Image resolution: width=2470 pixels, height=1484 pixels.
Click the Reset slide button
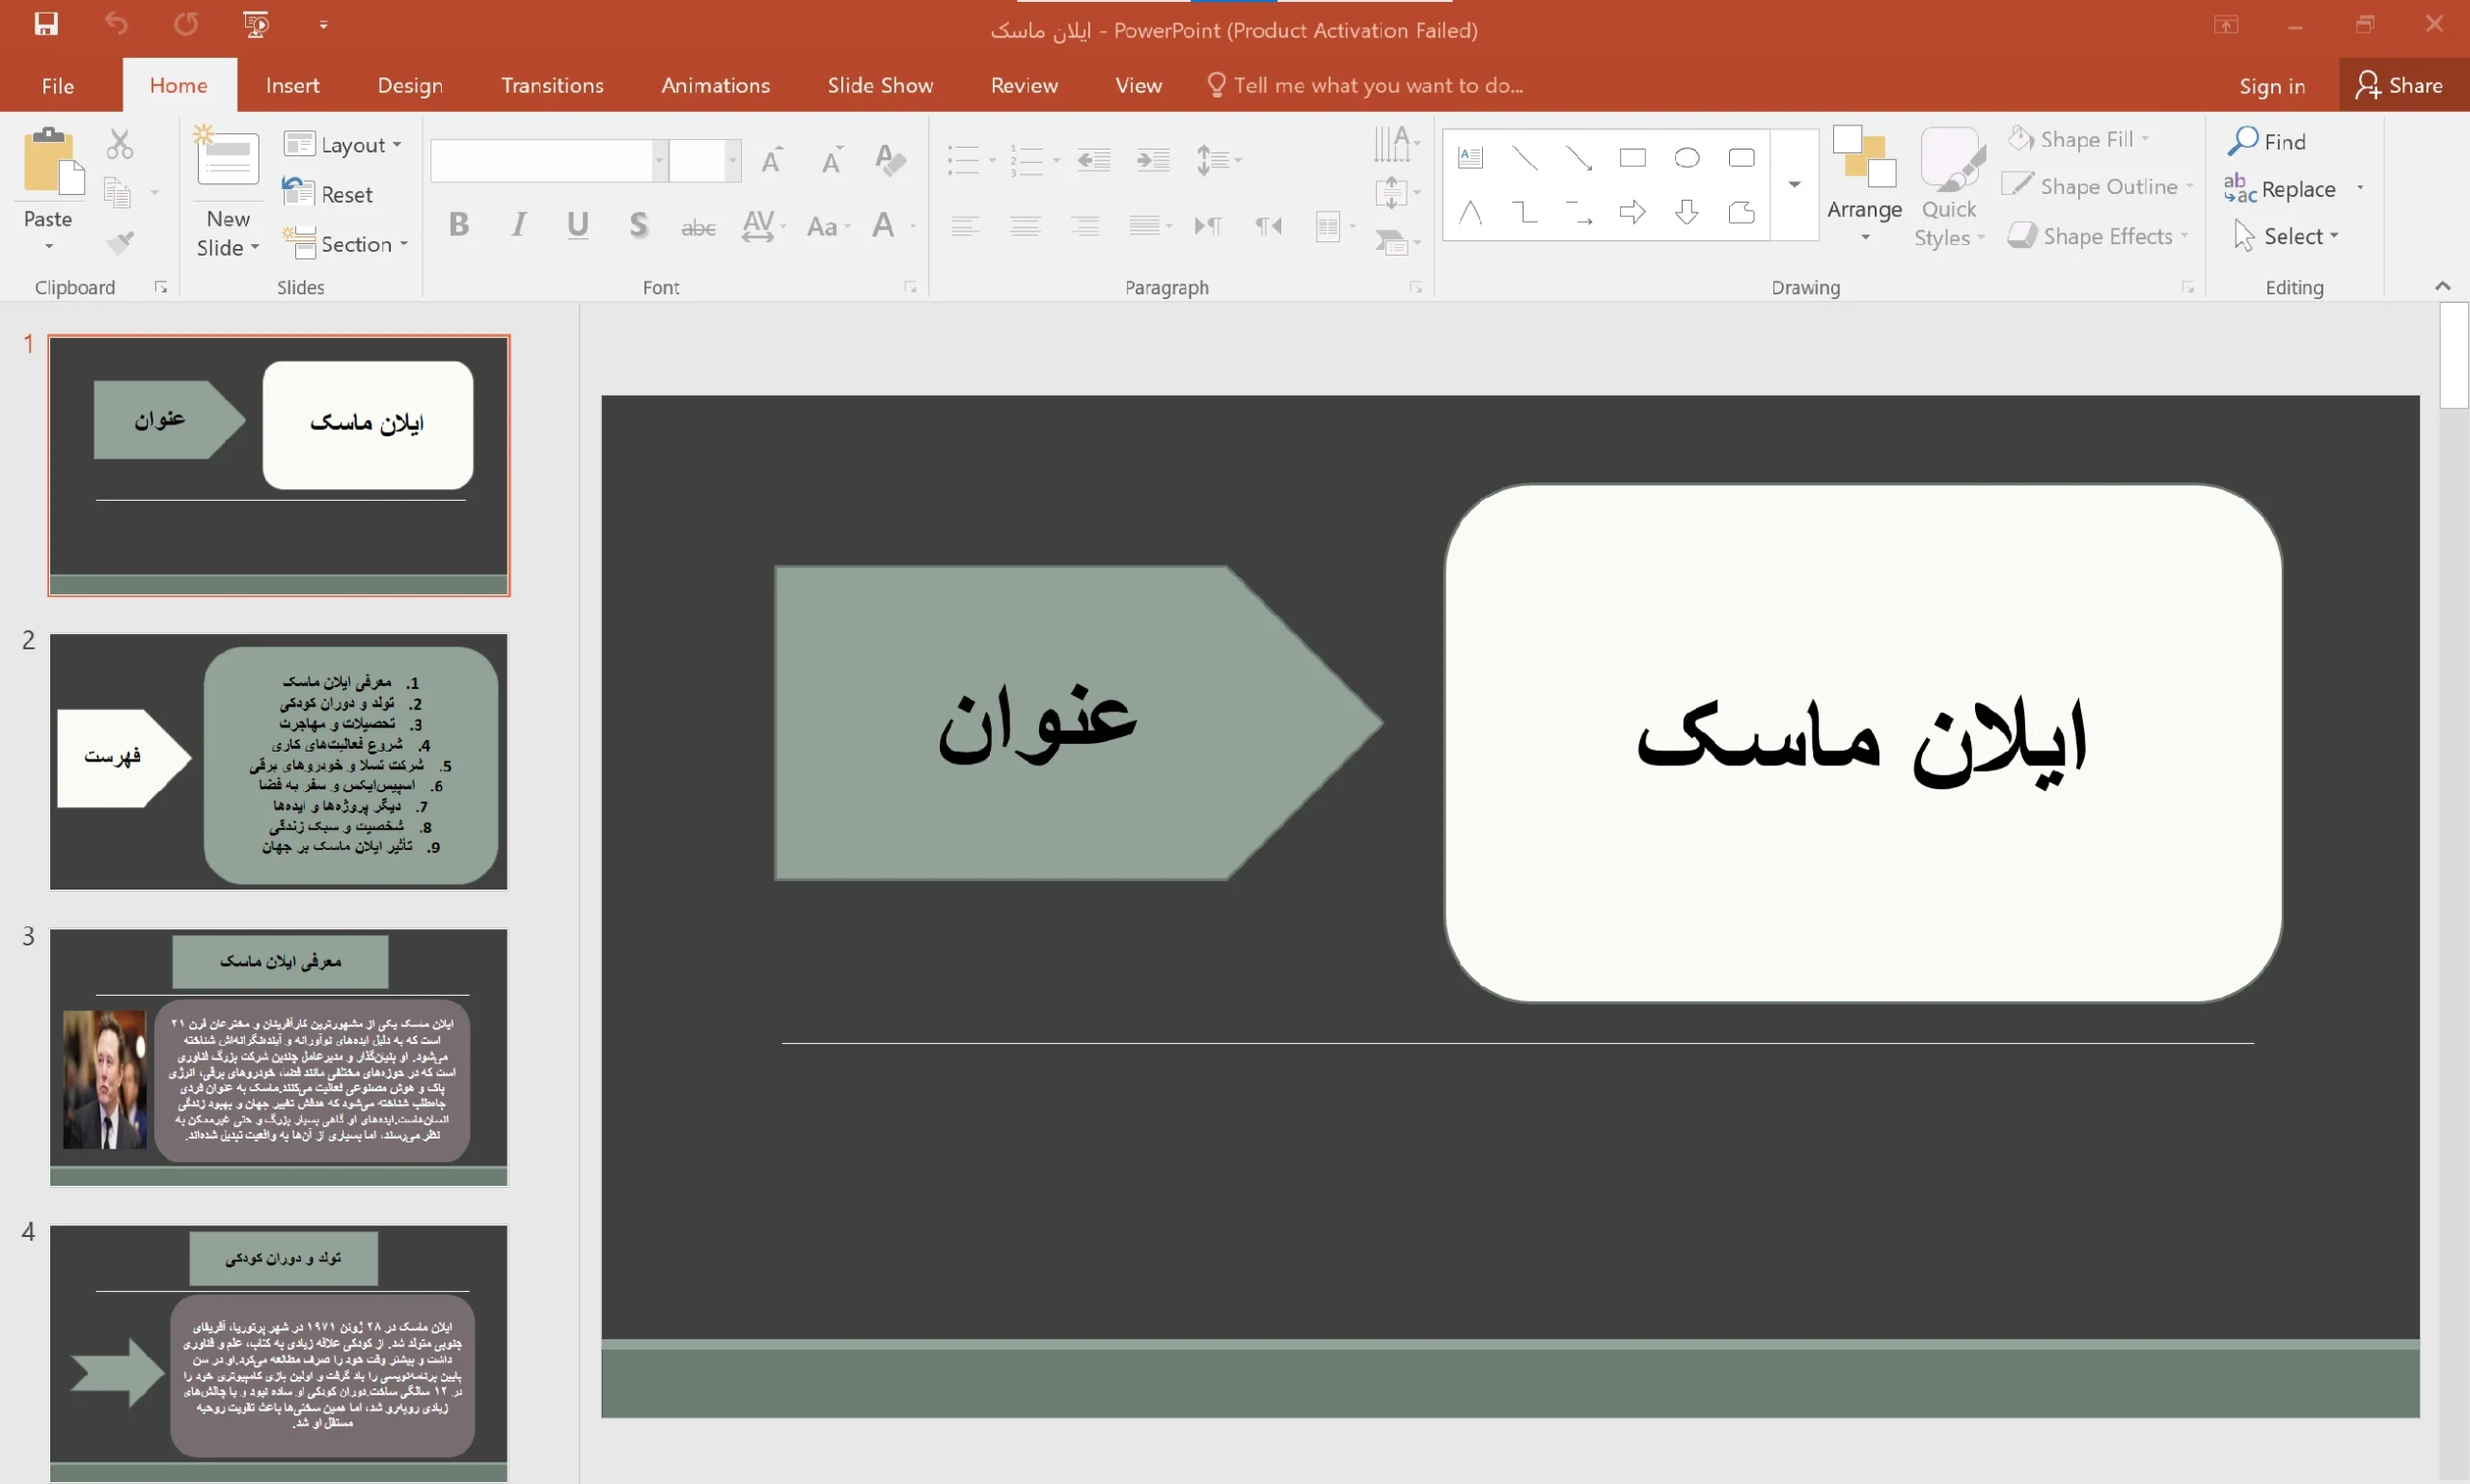point(328,194)
